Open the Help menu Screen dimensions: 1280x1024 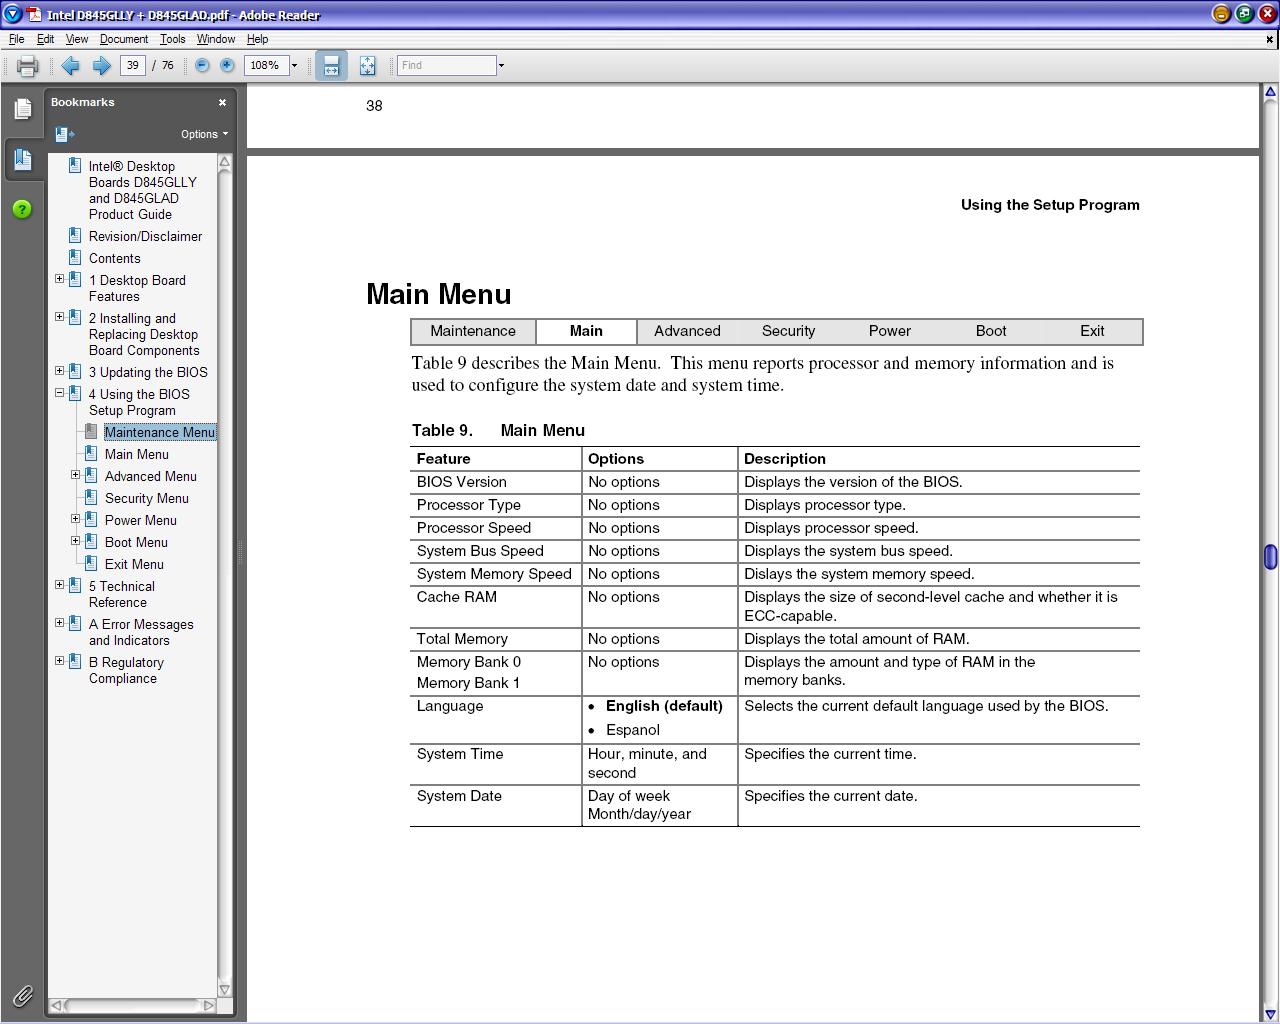click(257, 39)
